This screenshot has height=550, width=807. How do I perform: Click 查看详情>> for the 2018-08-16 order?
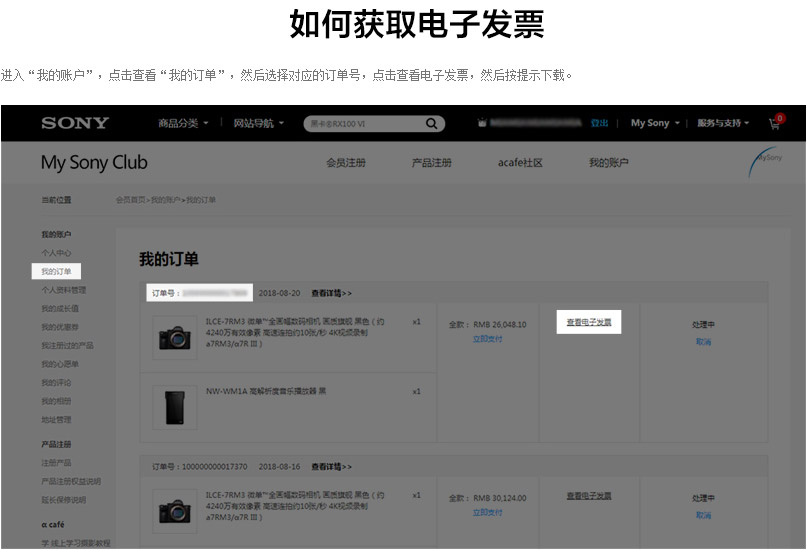click(x=331, y=467)
